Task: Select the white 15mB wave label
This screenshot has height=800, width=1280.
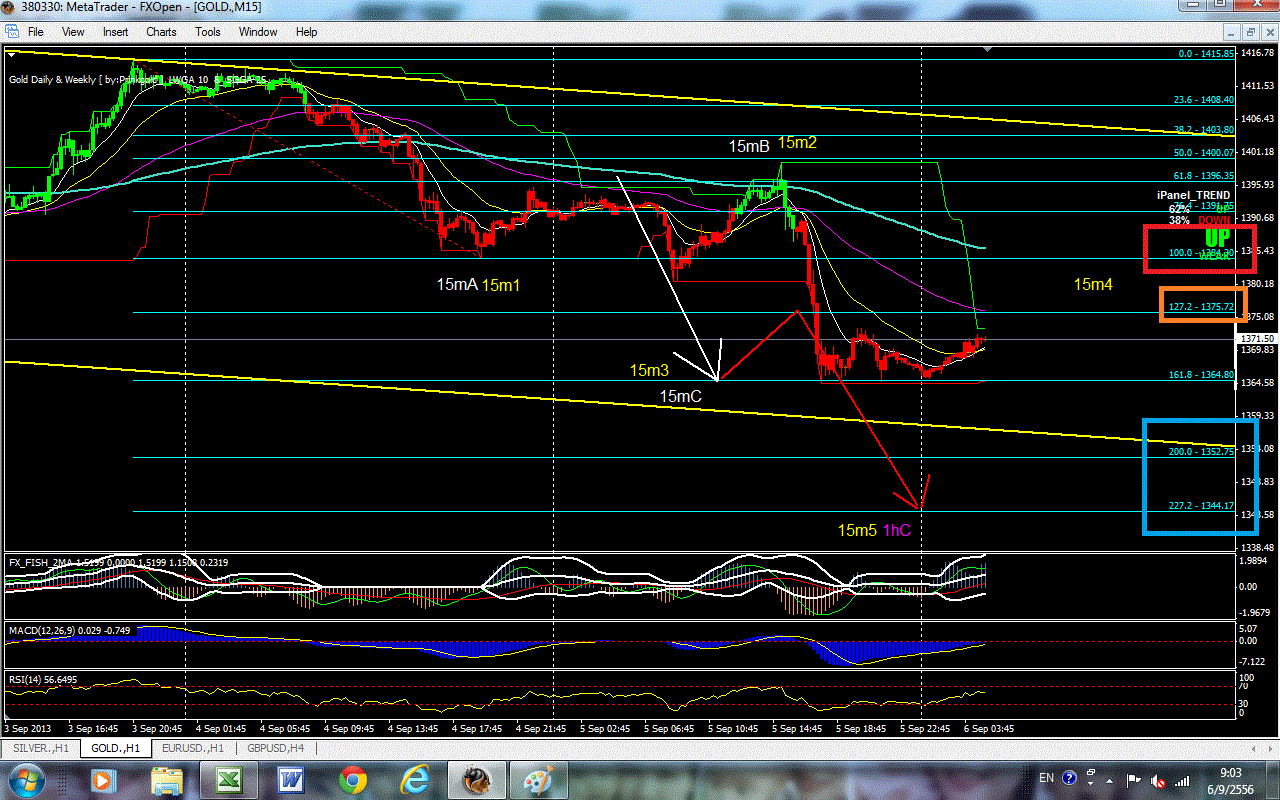Action: [x=749, y=147]
